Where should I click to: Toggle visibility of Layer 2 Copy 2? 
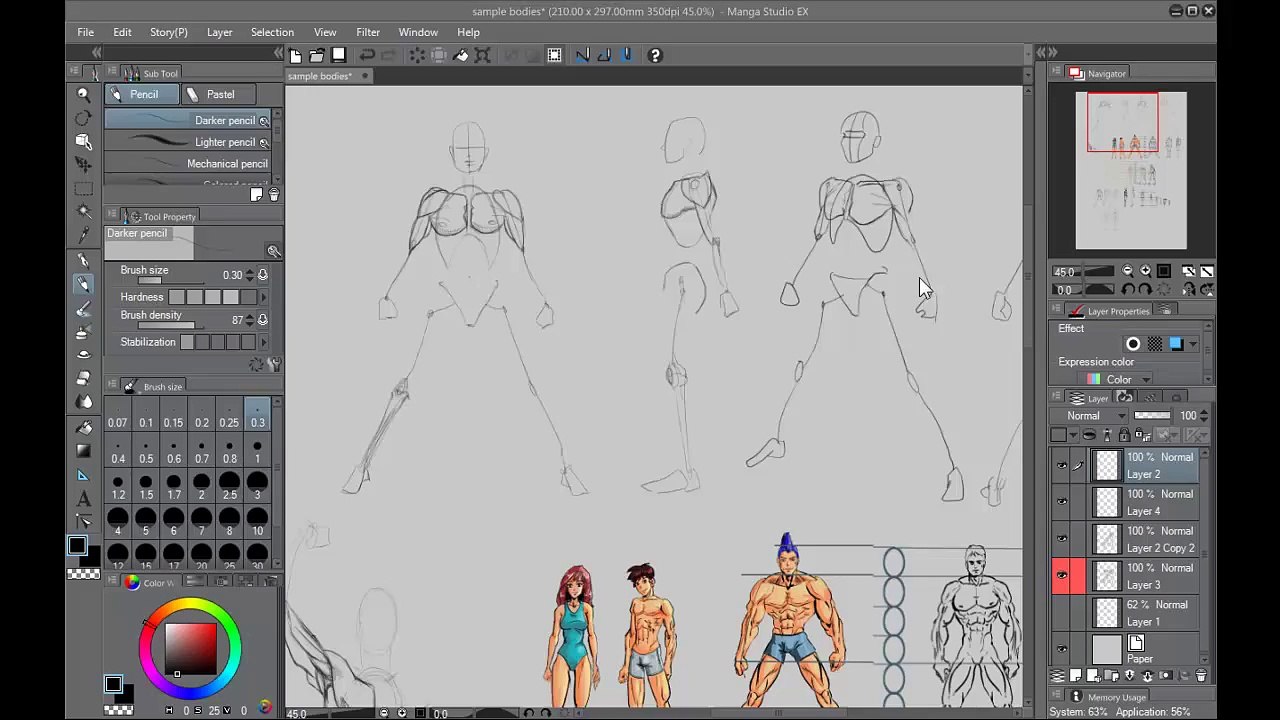[x=1061, y=539]
